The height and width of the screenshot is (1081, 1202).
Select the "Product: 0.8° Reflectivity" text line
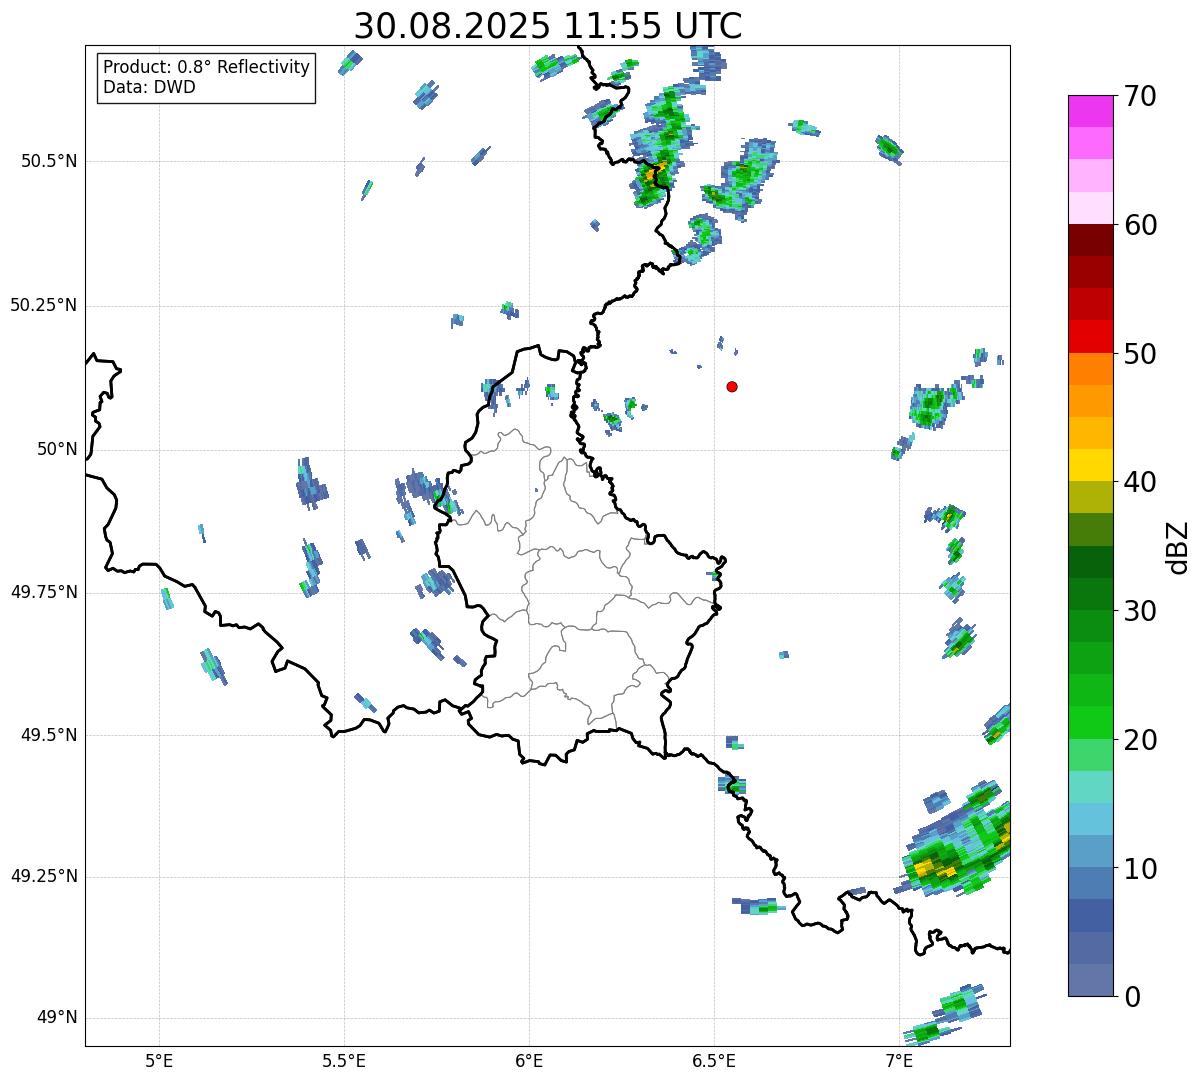(x=207, y=67)
